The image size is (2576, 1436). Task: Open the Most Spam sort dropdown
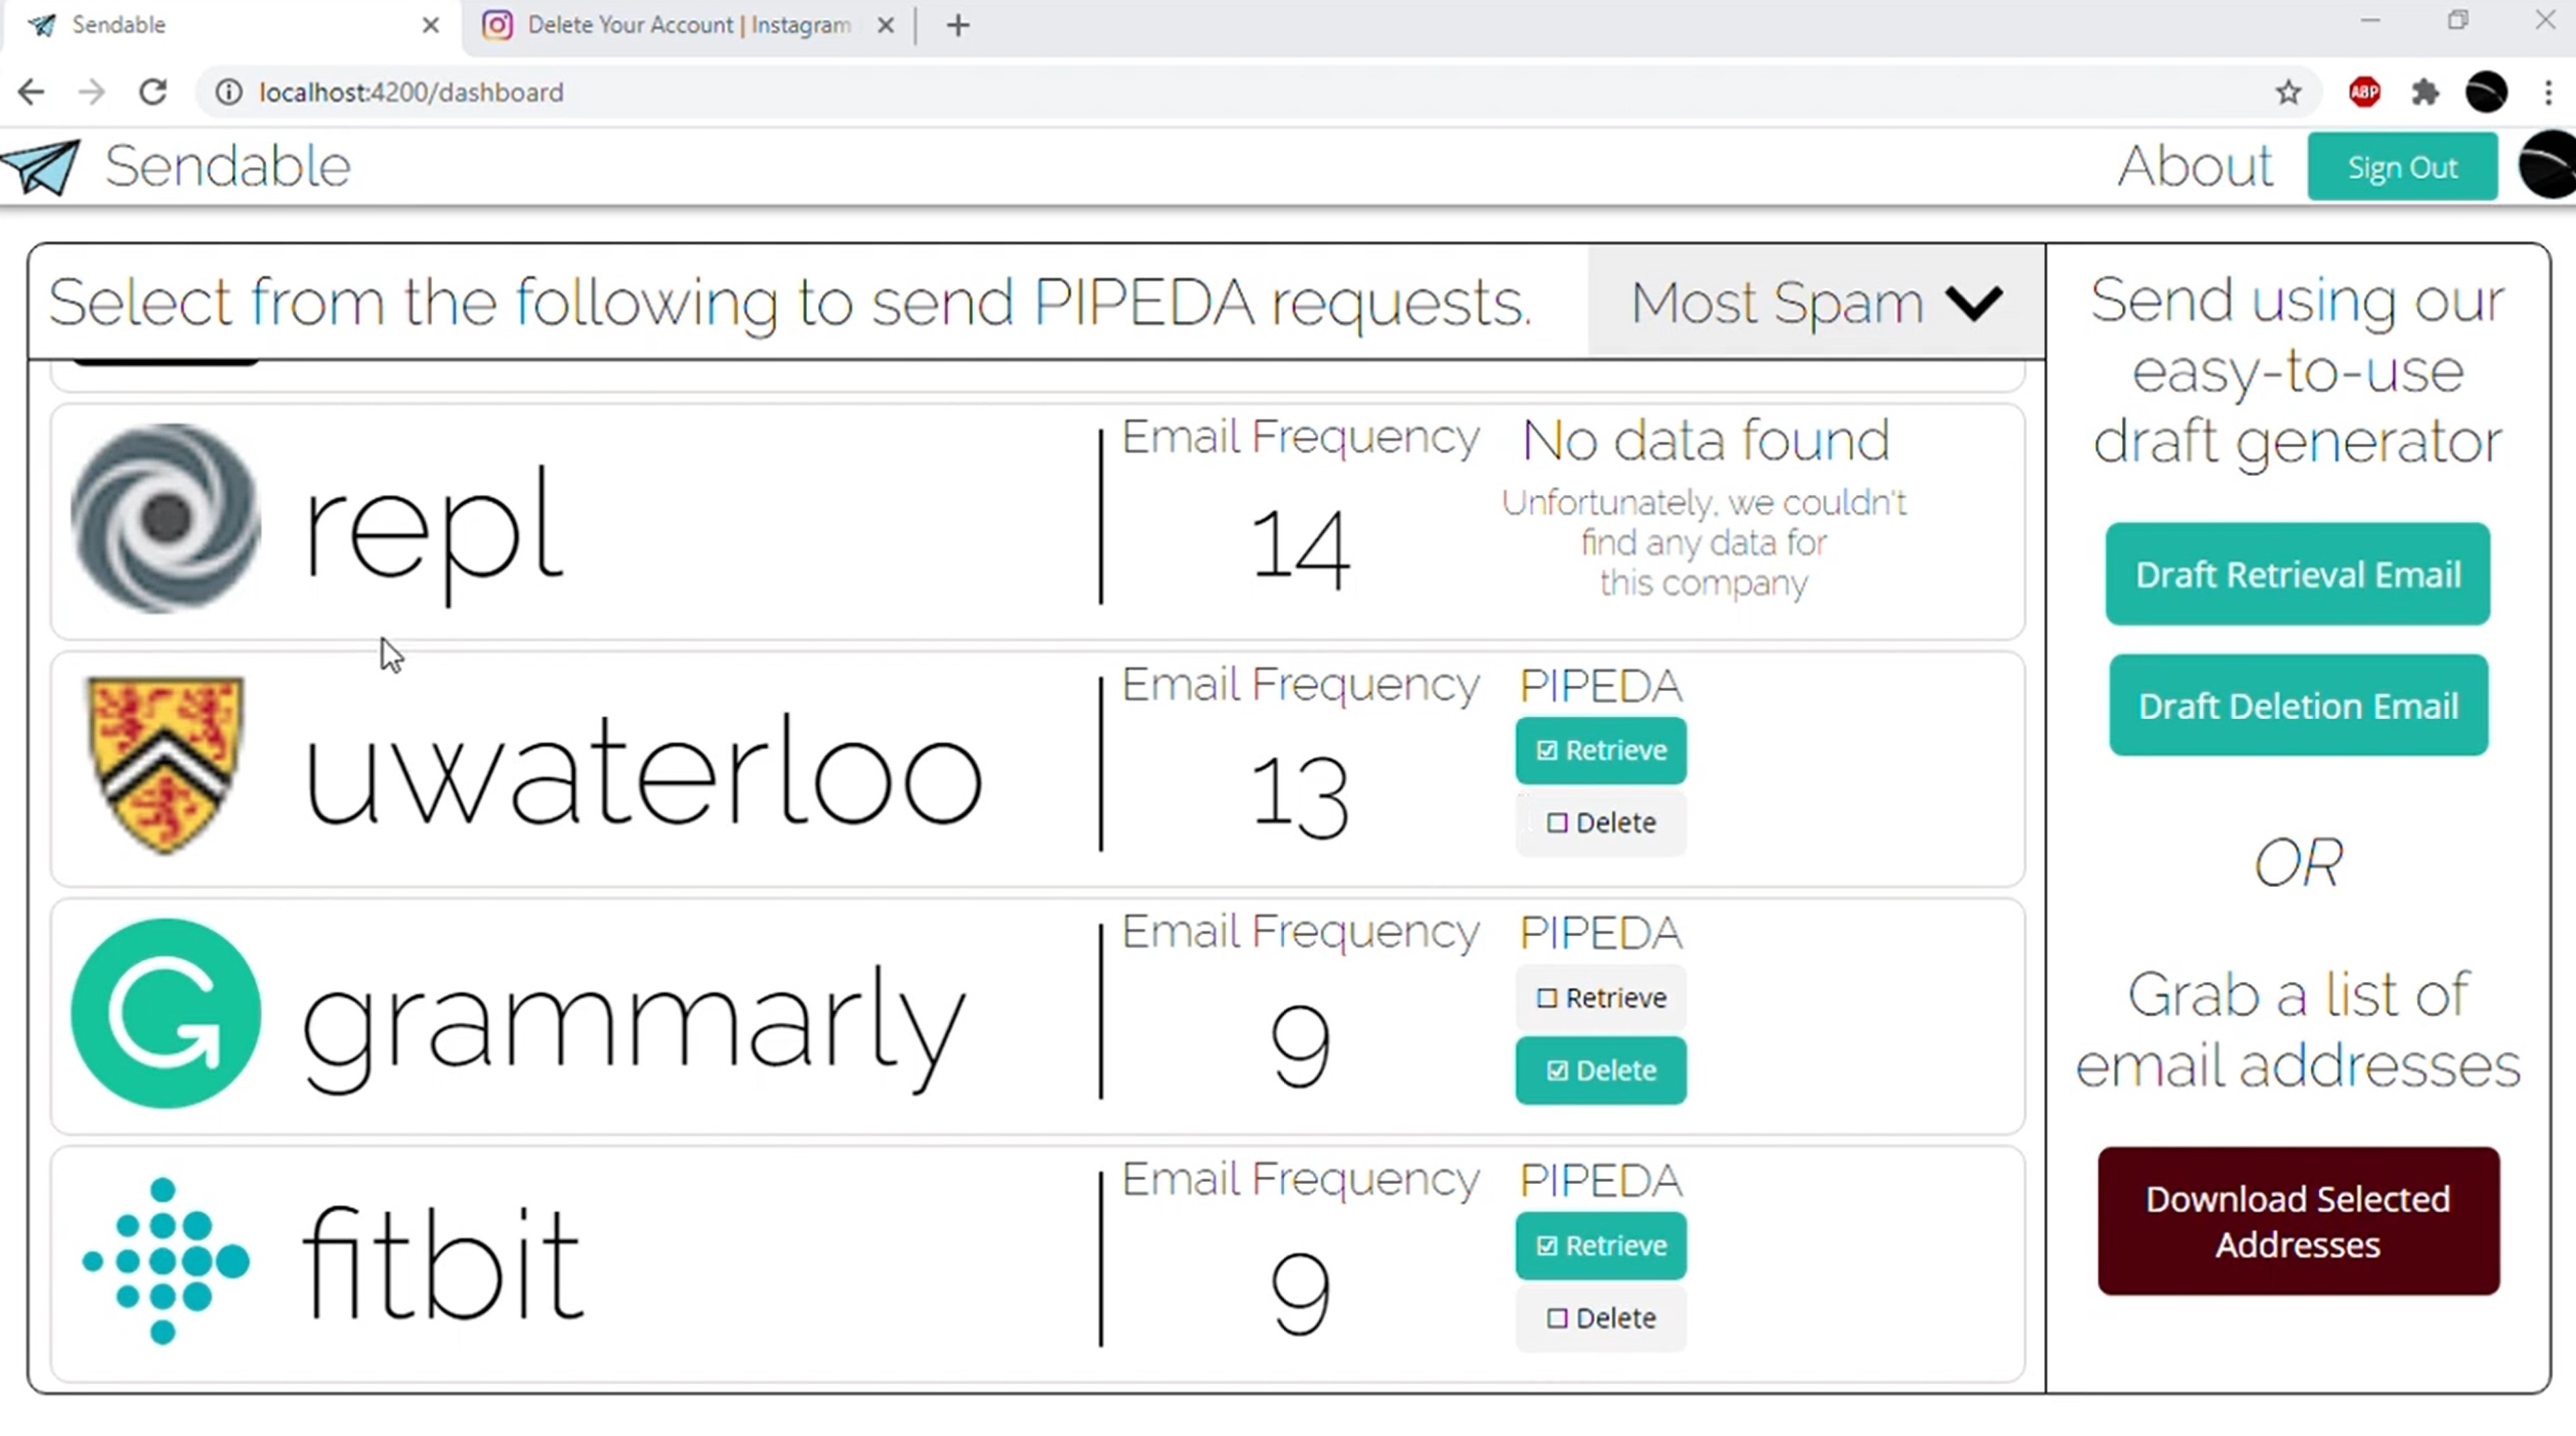coord(1815,302)
